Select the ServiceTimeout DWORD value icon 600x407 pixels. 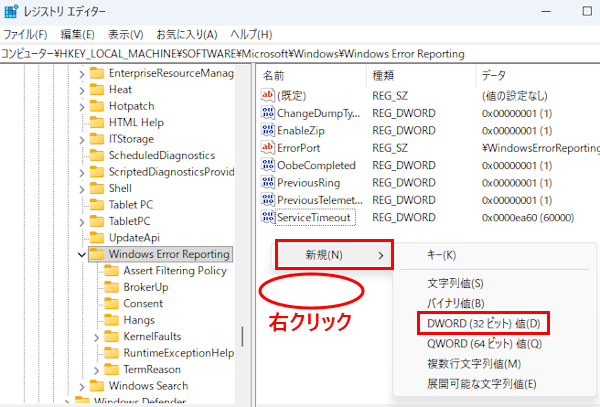[267, 217]
